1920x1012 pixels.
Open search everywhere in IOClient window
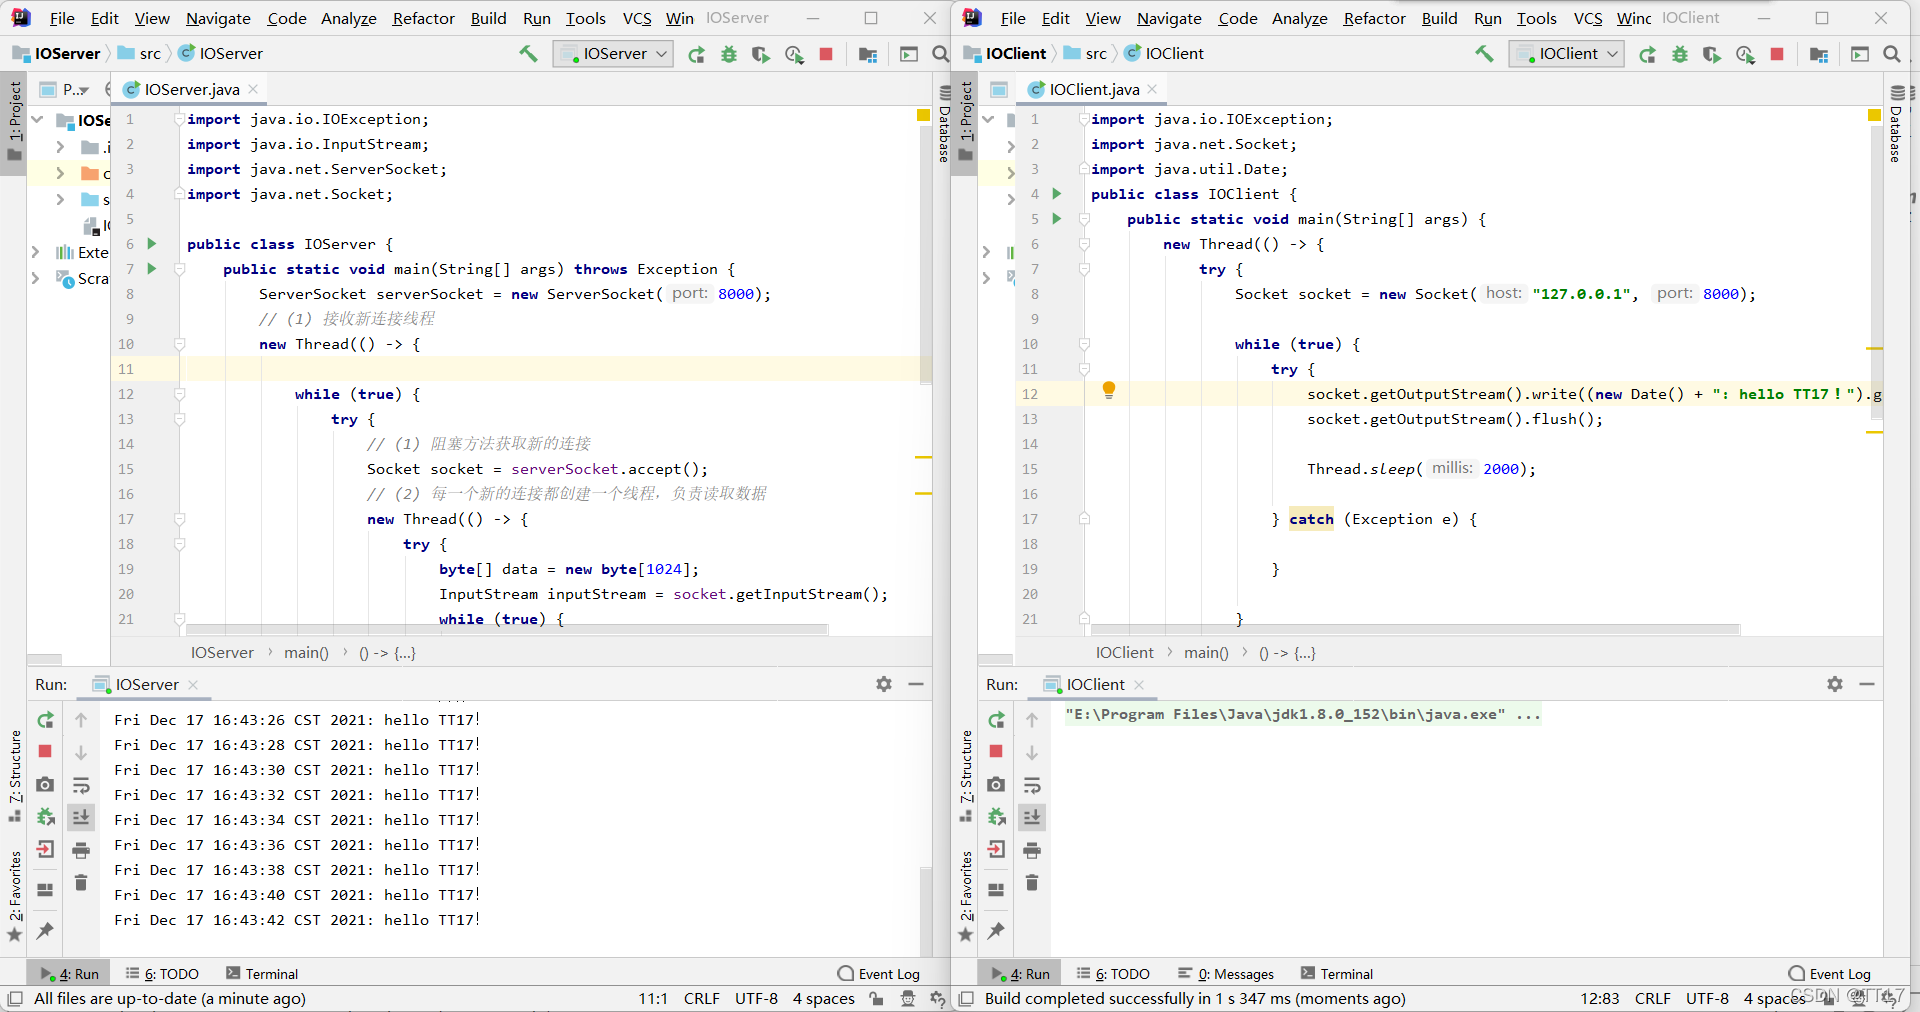coord(1892,54)
